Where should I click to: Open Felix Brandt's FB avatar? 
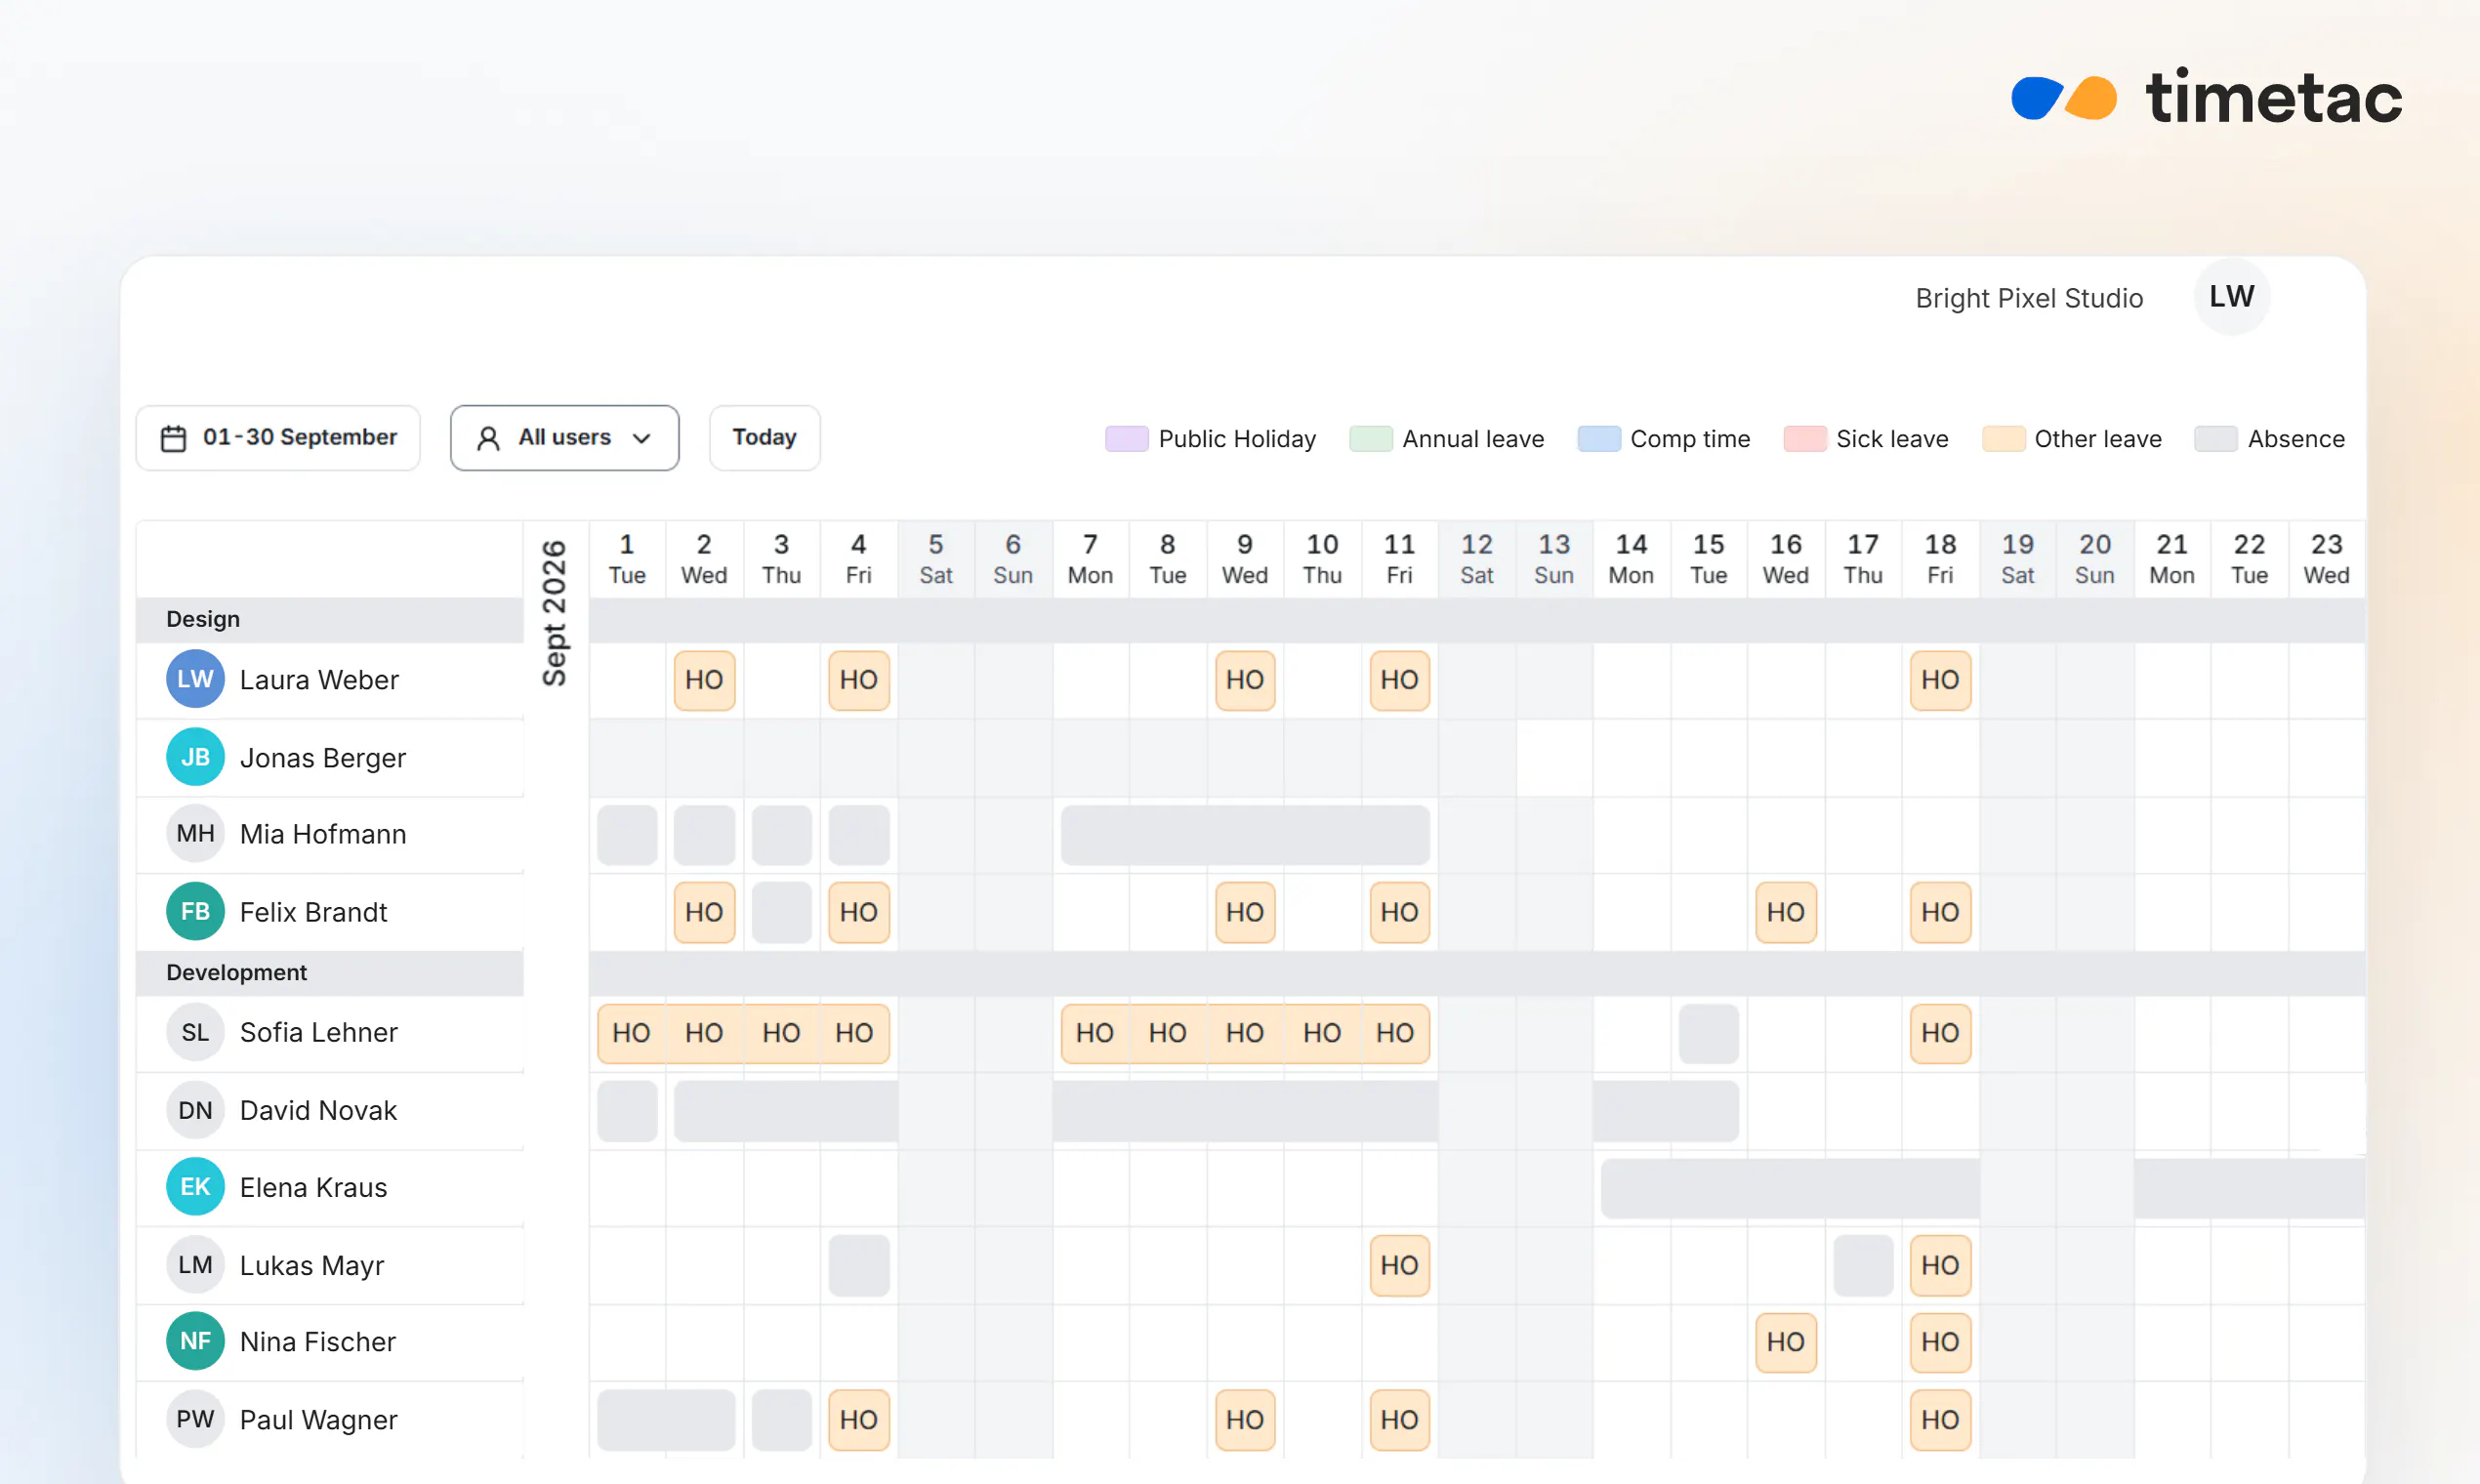[x=195, y=911]
